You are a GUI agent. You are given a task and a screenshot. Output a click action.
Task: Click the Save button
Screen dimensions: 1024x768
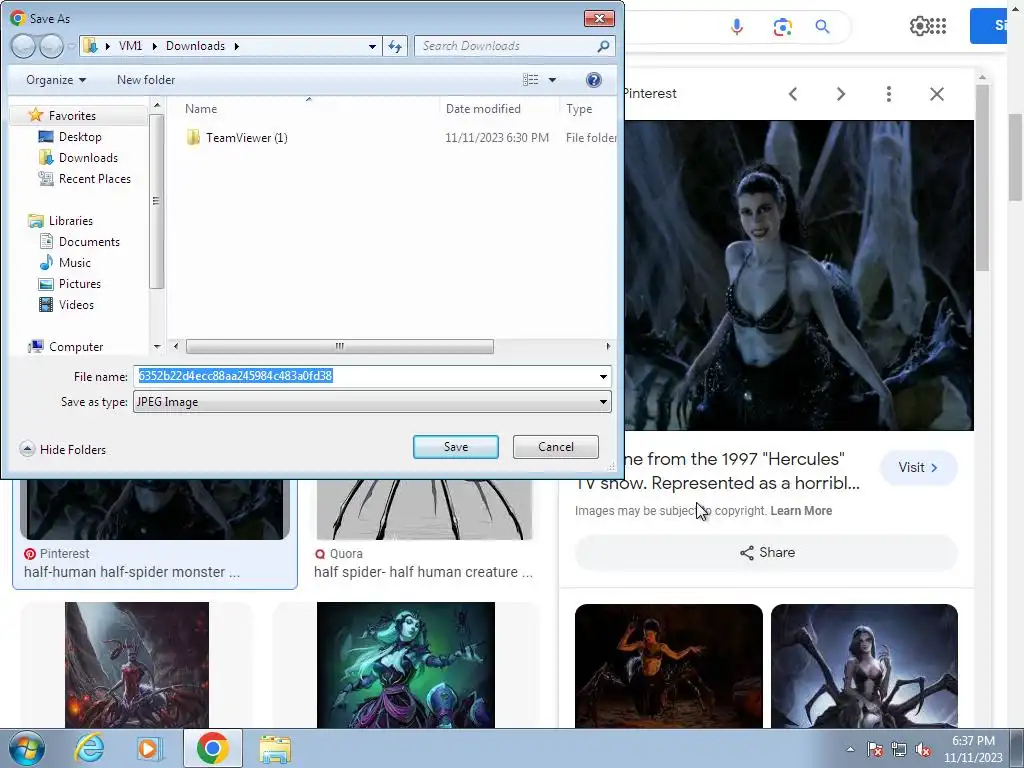pyautogui.click(x=455, y=447)
